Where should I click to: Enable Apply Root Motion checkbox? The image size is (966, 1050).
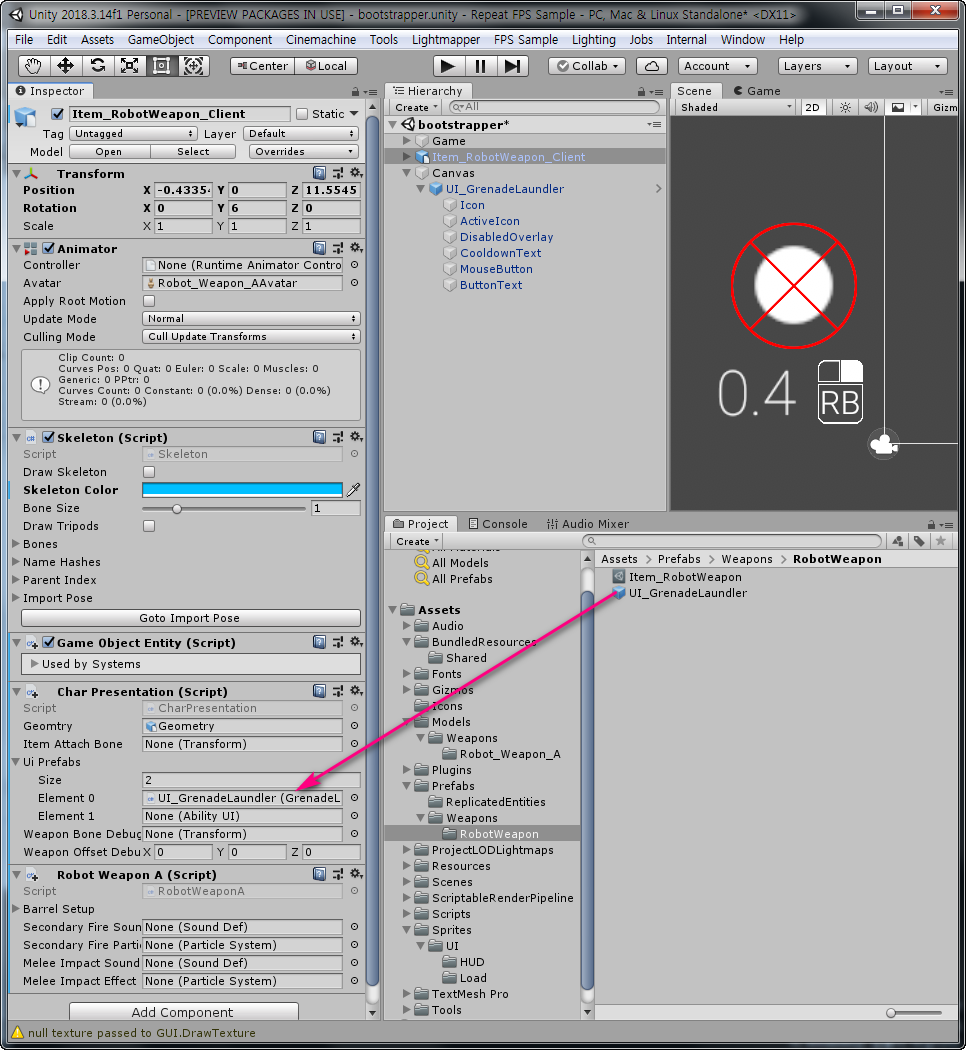149,301
